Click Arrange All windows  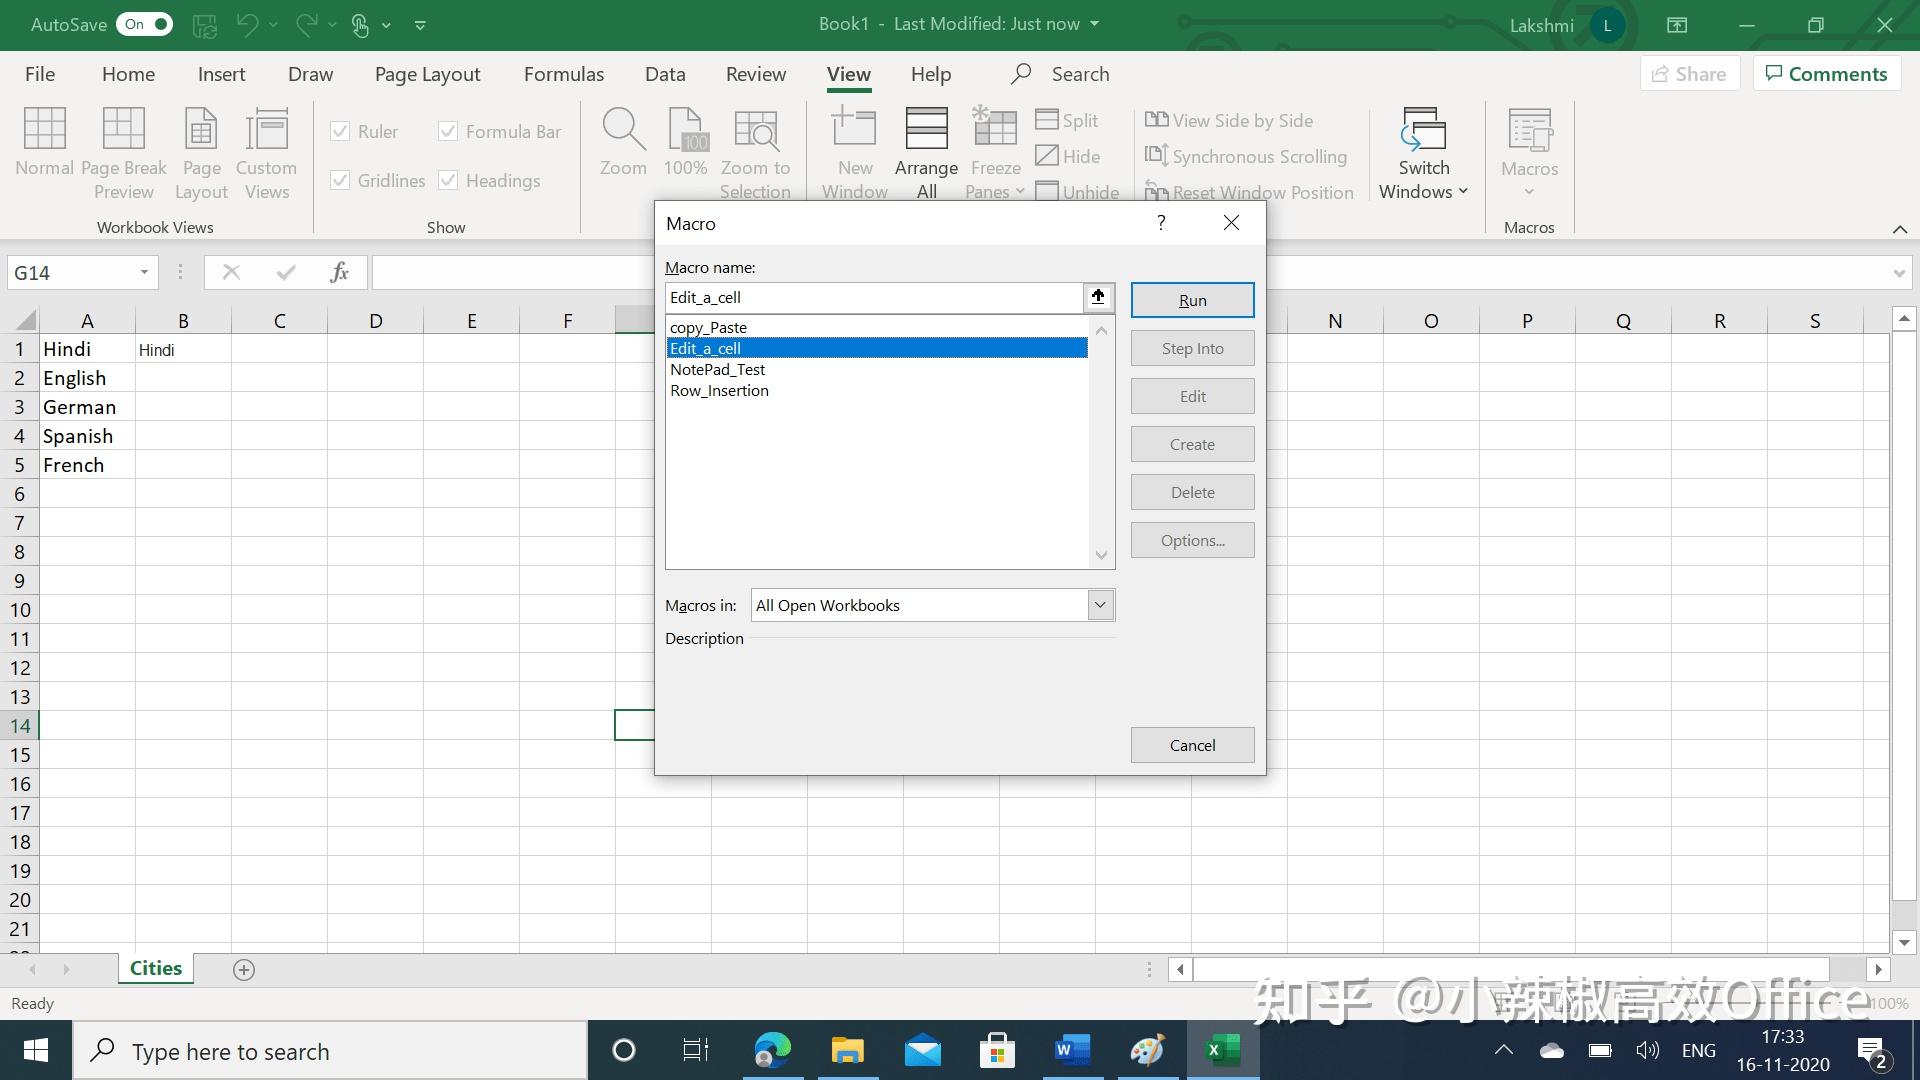point(925,150)
